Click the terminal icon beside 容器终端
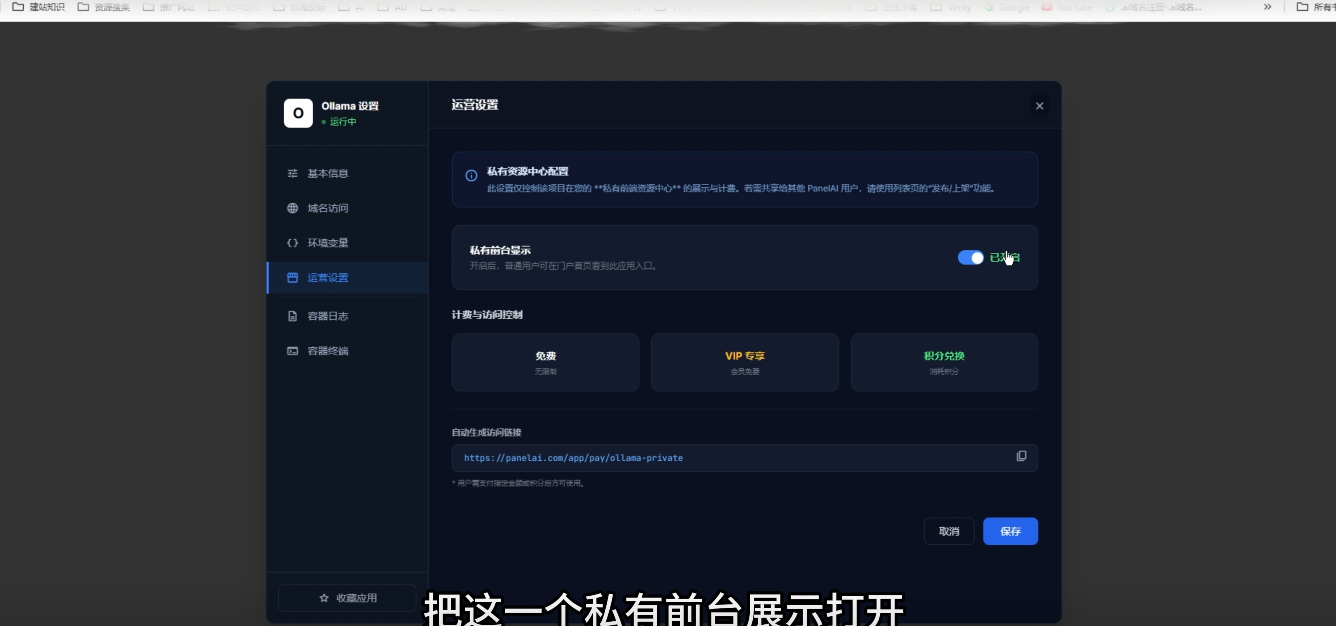Image resolution: width=1336 pixels, height=626 pixels. point(293,351)
